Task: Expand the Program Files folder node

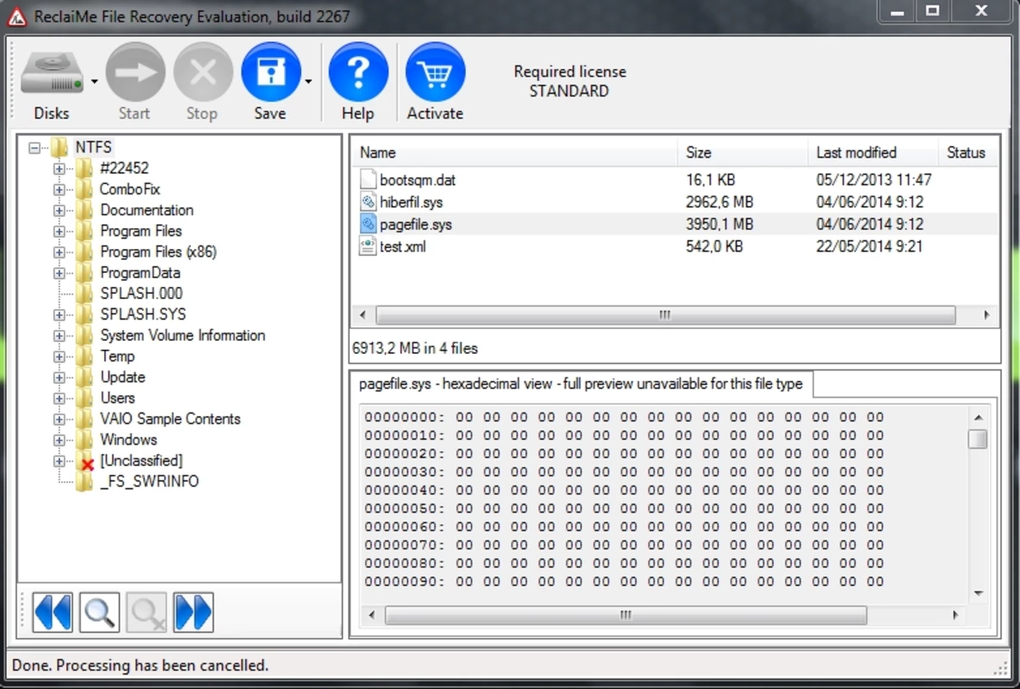Action: tap(59, 231)
